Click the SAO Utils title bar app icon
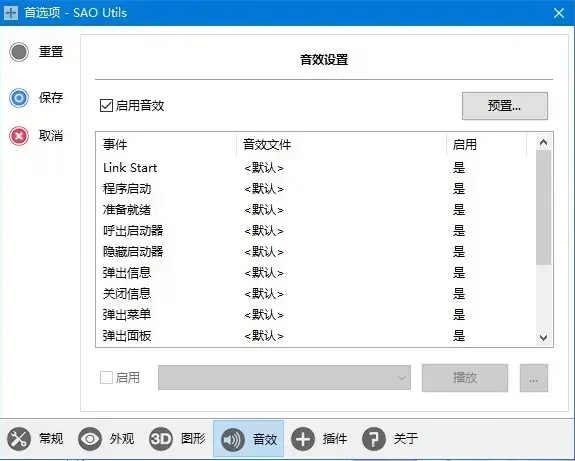This screenshot has height=461, width=575. [11, 13]
